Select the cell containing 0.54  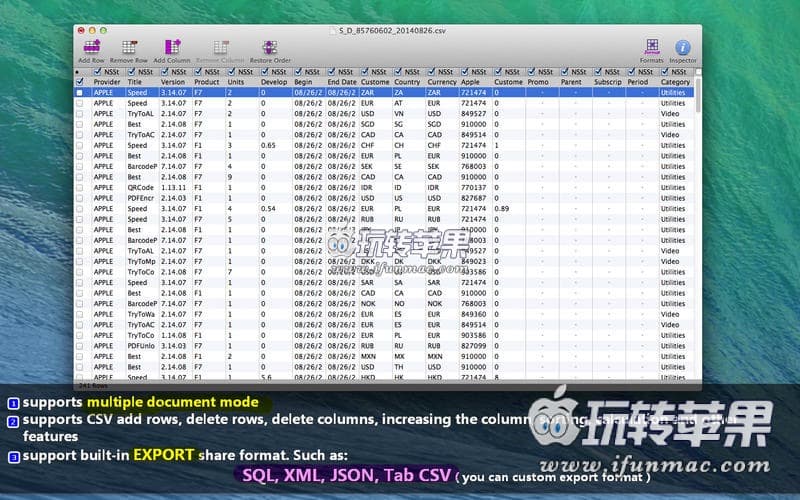point(268,209)
